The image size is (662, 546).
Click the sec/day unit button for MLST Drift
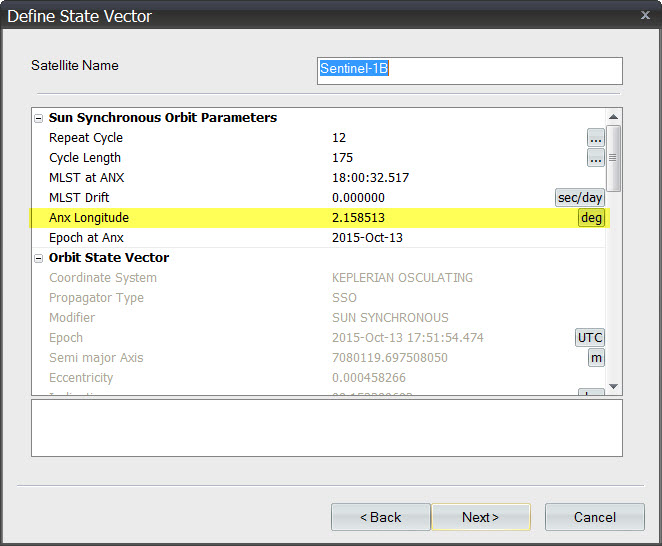[x=580, y=198]
